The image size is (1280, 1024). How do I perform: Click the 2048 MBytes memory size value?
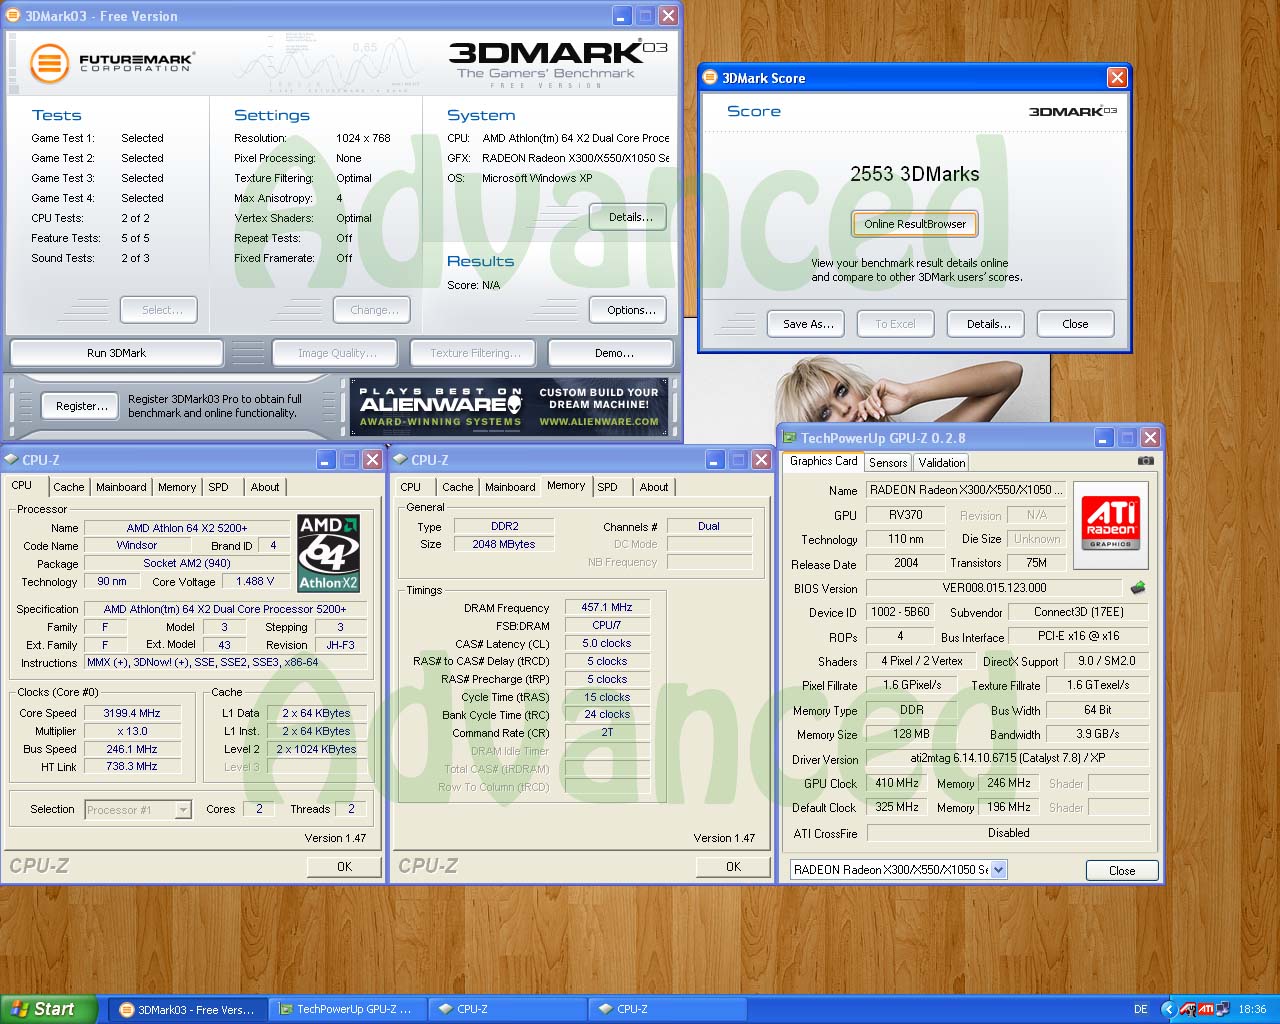(504, 544)
